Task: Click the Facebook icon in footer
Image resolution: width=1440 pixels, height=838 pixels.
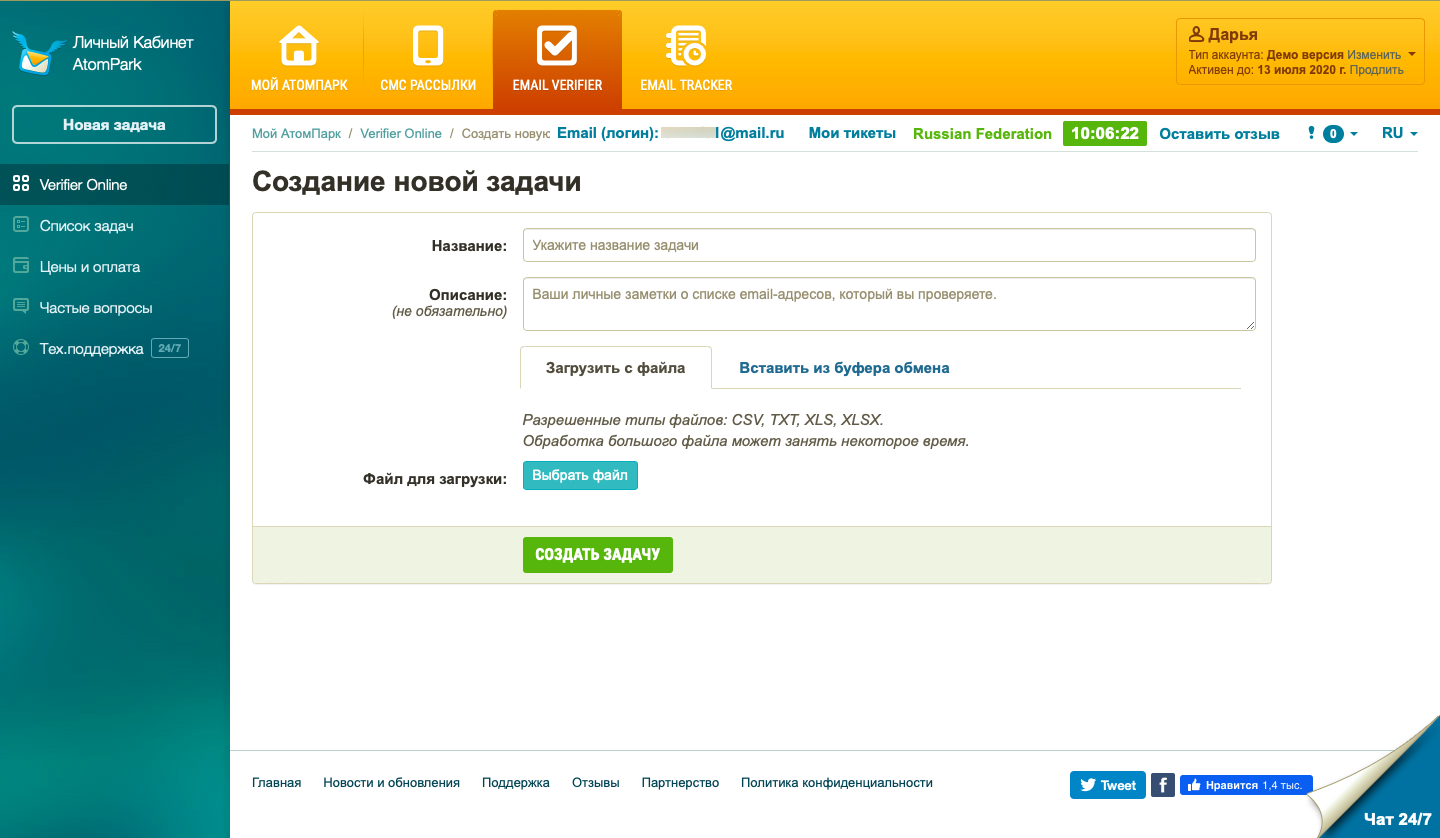Action: [x=1162, y=785]
